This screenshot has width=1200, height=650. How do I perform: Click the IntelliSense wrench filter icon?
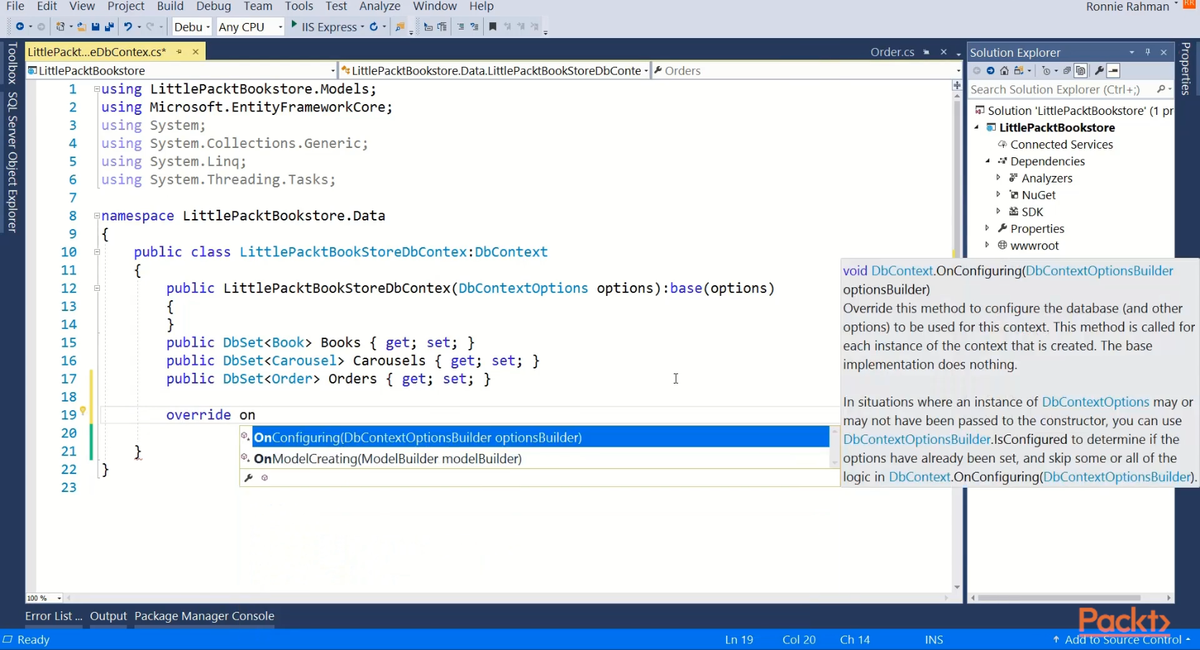249,478
